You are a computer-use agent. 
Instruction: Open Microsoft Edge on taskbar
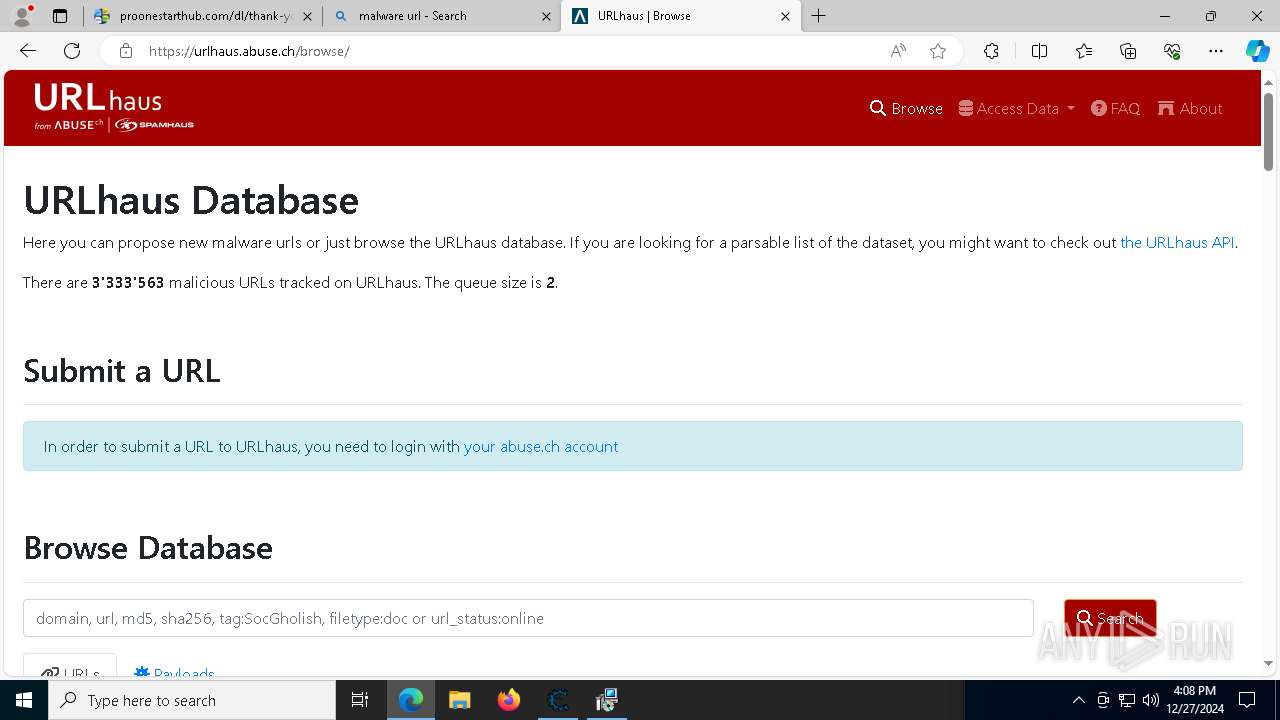point(411,700)
